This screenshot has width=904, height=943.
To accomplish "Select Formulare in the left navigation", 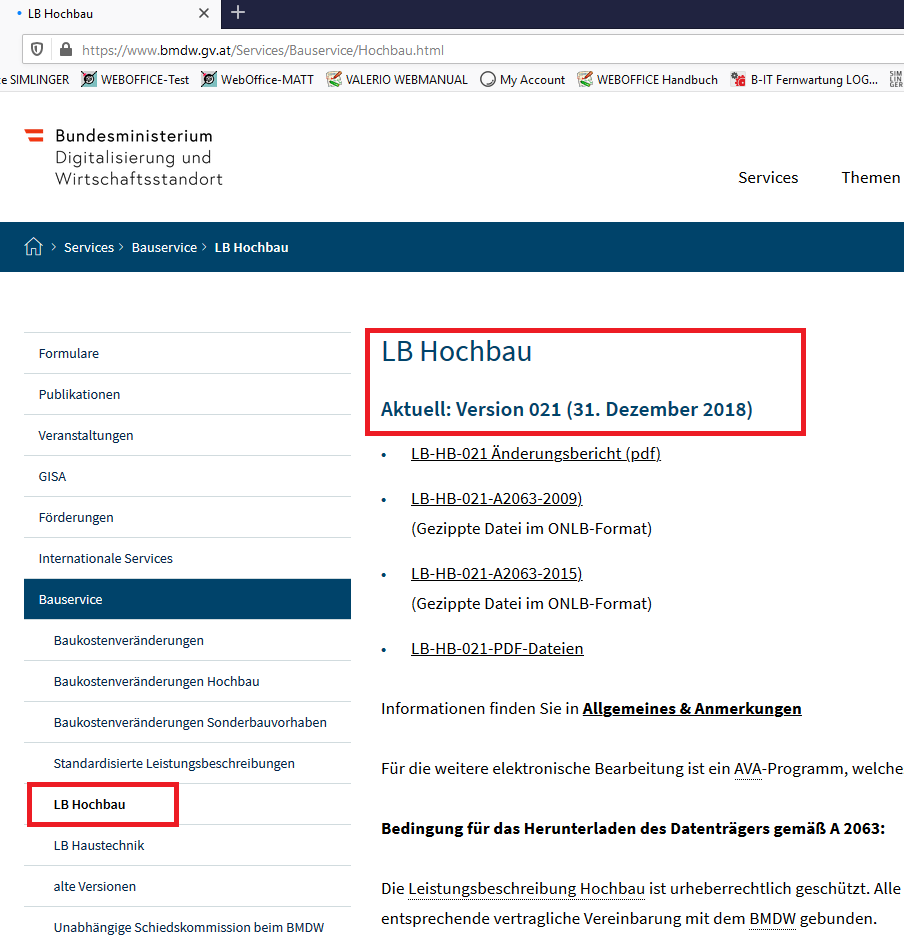I will 69,354.
